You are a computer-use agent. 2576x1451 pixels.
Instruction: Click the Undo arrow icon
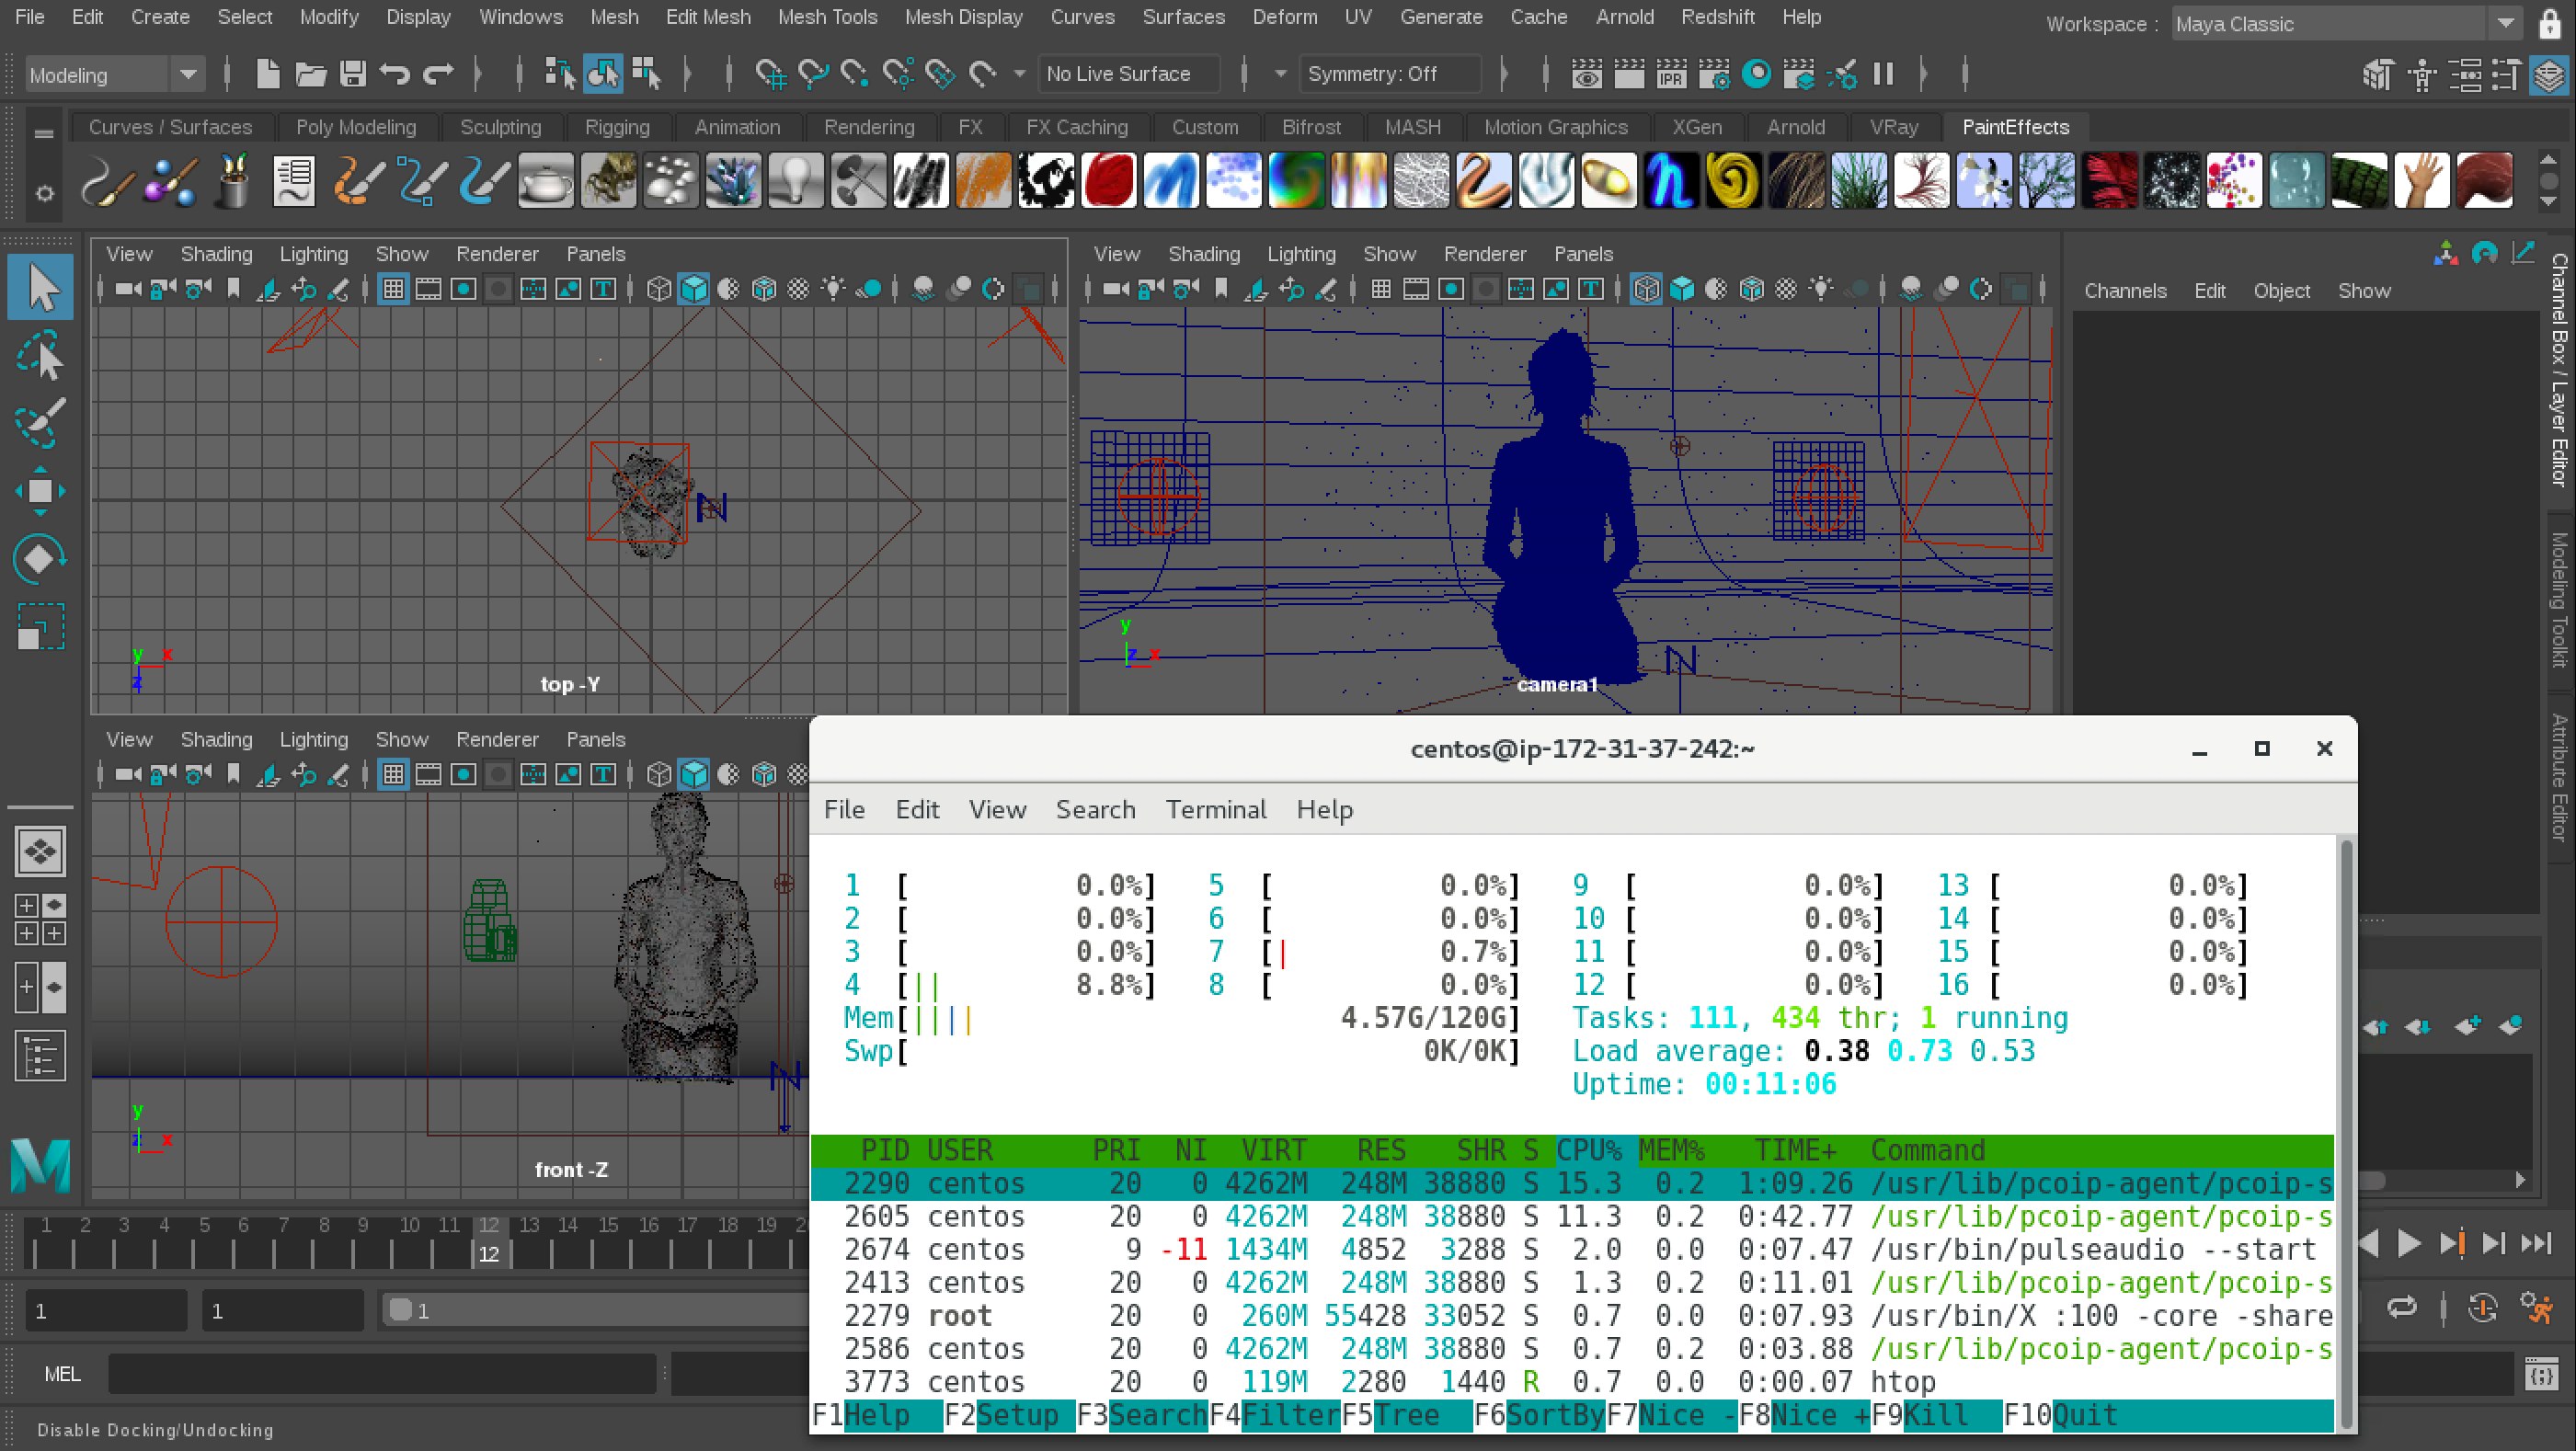(395, 74)
